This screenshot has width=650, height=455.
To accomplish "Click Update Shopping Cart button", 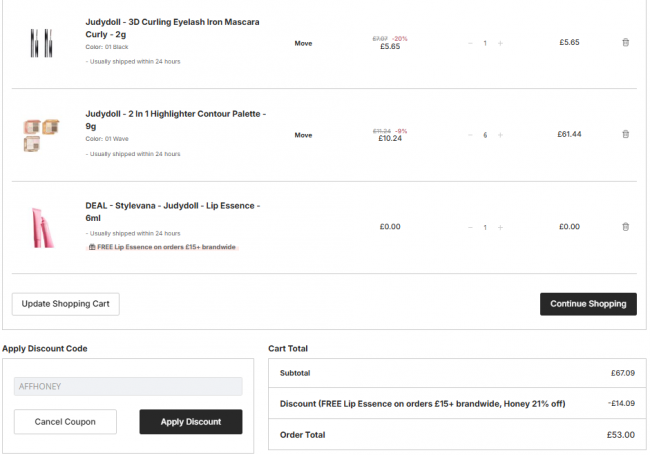I will (x=66, y=303).
